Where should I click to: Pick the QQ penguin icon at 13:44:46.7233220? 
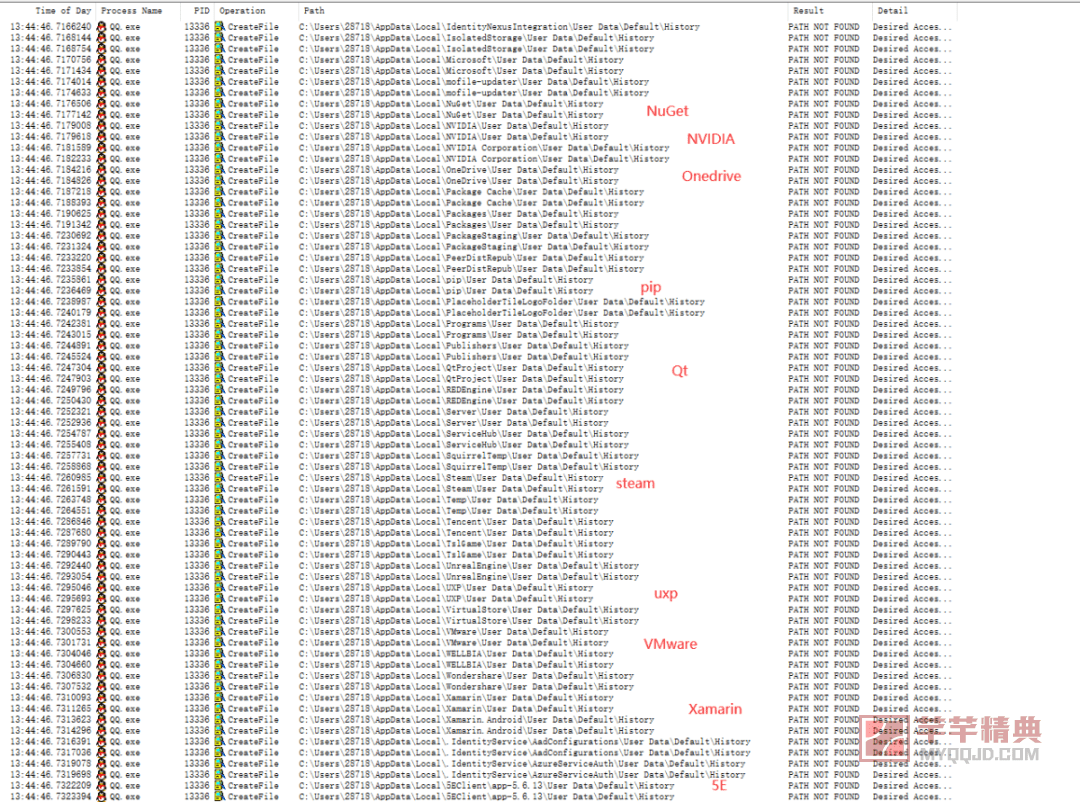coord(102,258)
